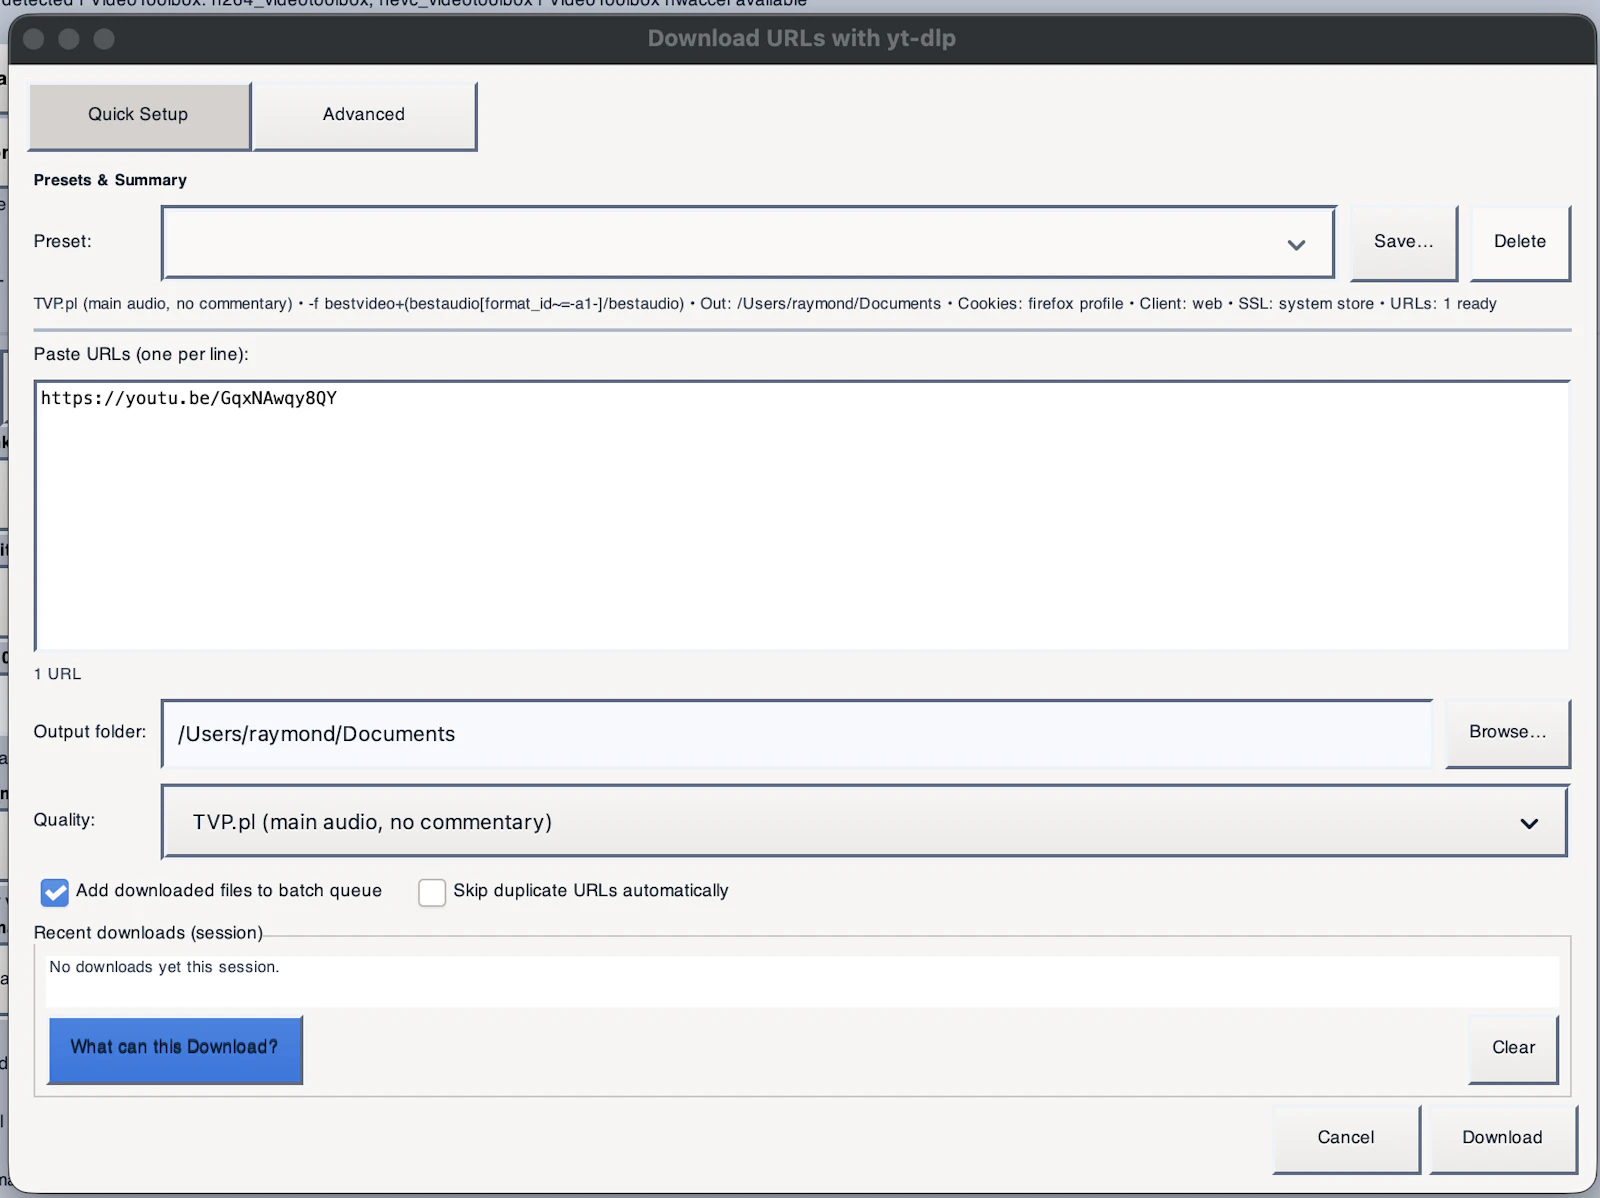
Task: Click the preset summary text line
Action: [765, 304]
